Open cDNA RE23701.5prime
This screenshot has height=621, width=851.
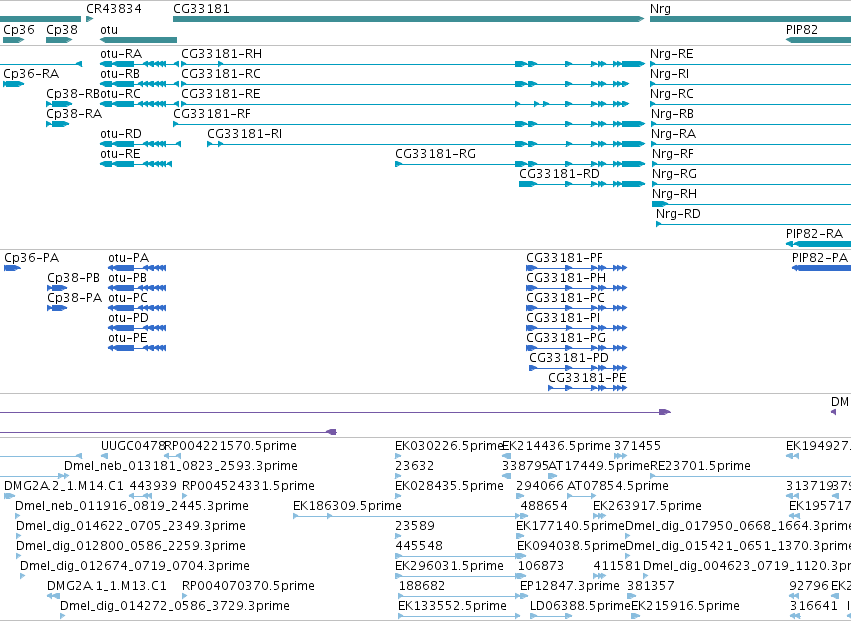click(x=751, y=476)
